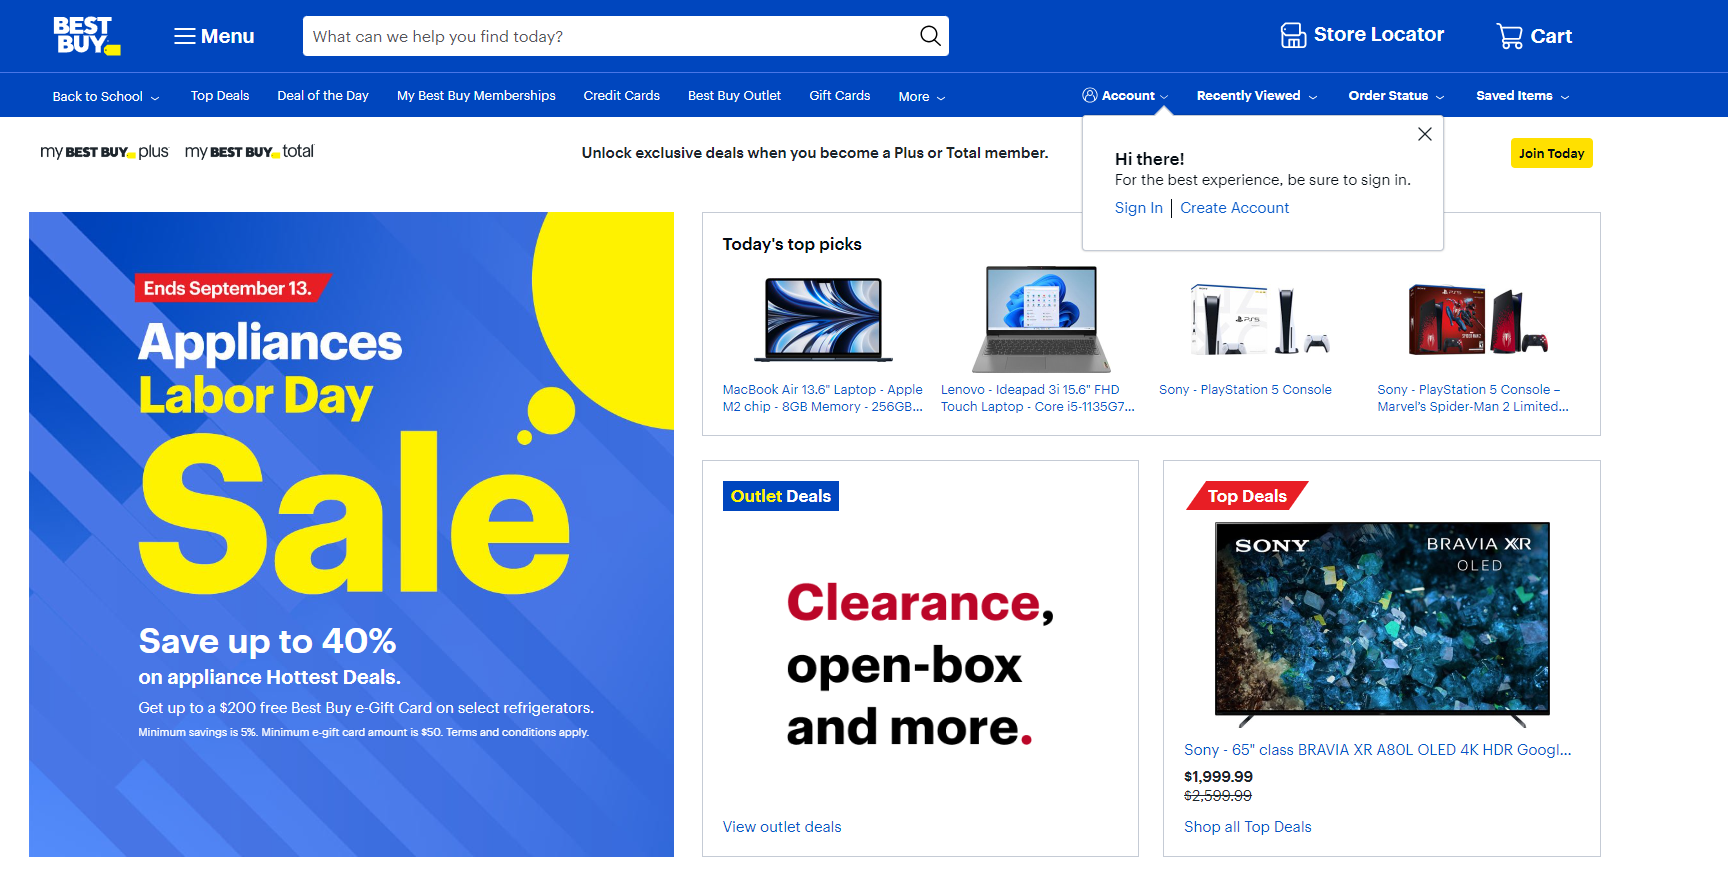Click the Sign In link
The width and height of the screenshot is (1728, 872).
1139,208
